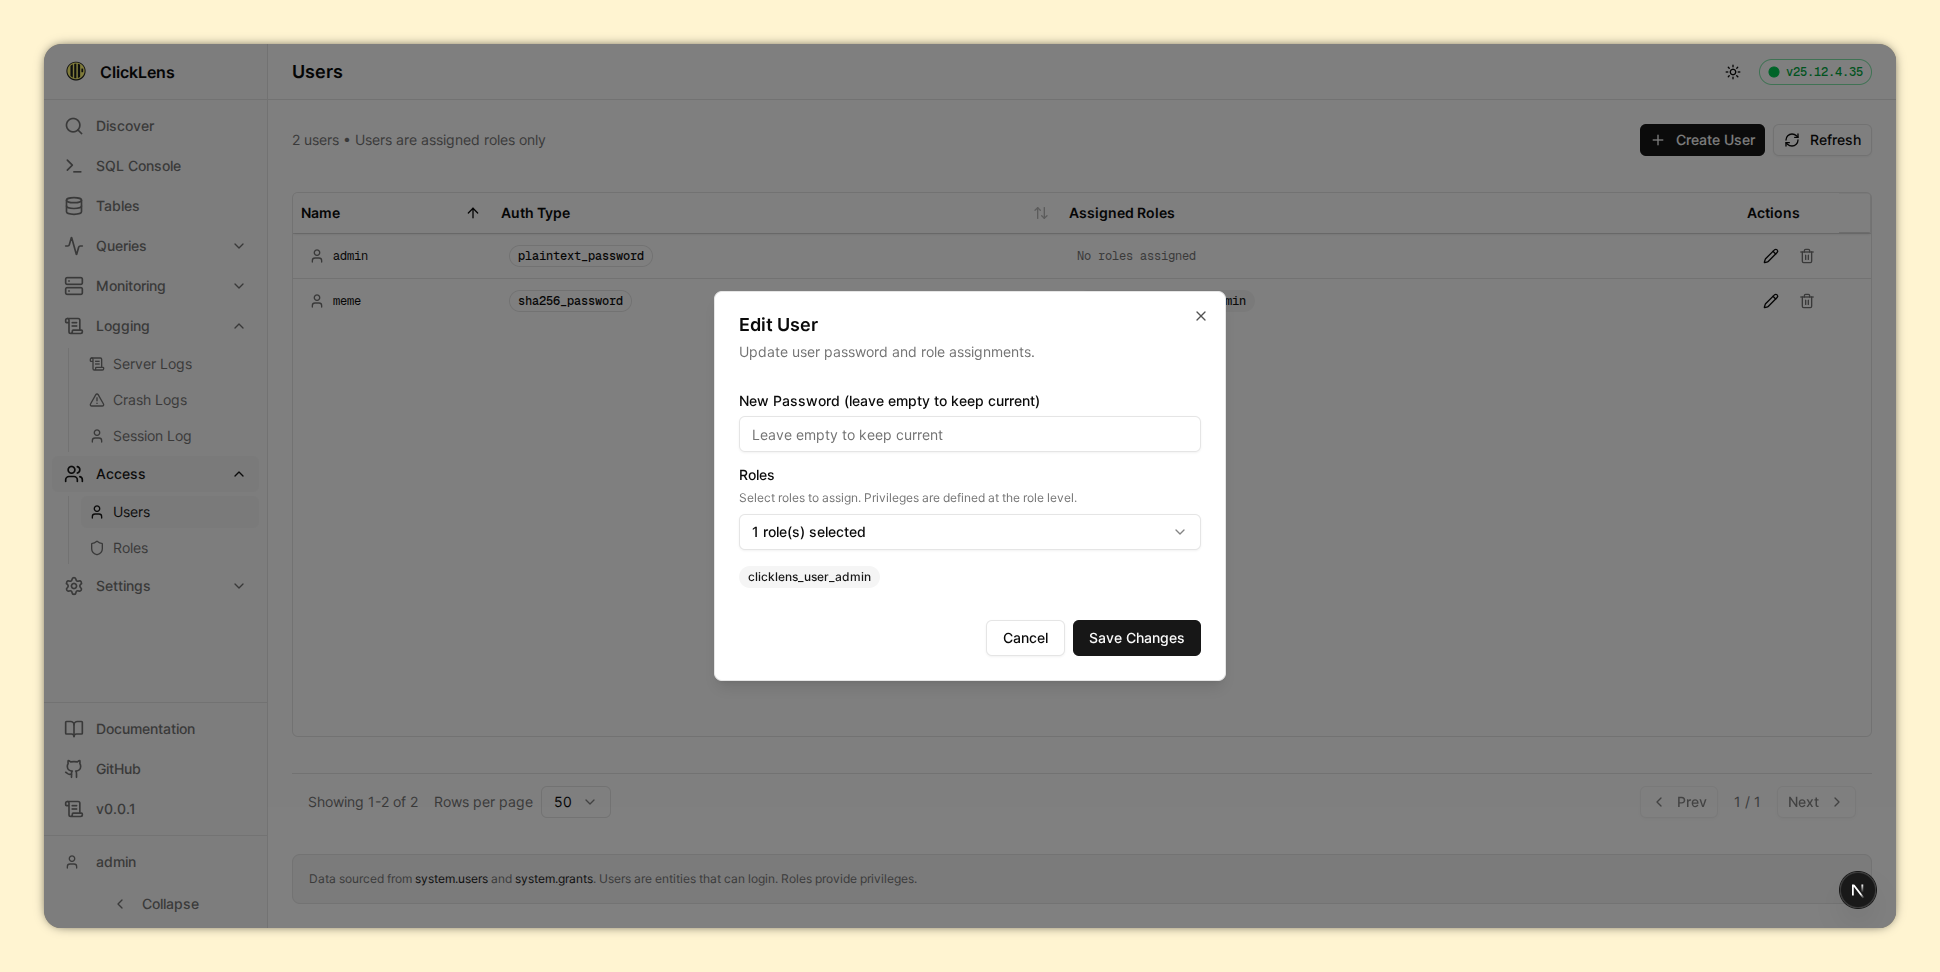The width and height of the screenshot is (1940, 972).
Task: Toggle the light/dark theme sun icon
Action: tap(1732, 72)
